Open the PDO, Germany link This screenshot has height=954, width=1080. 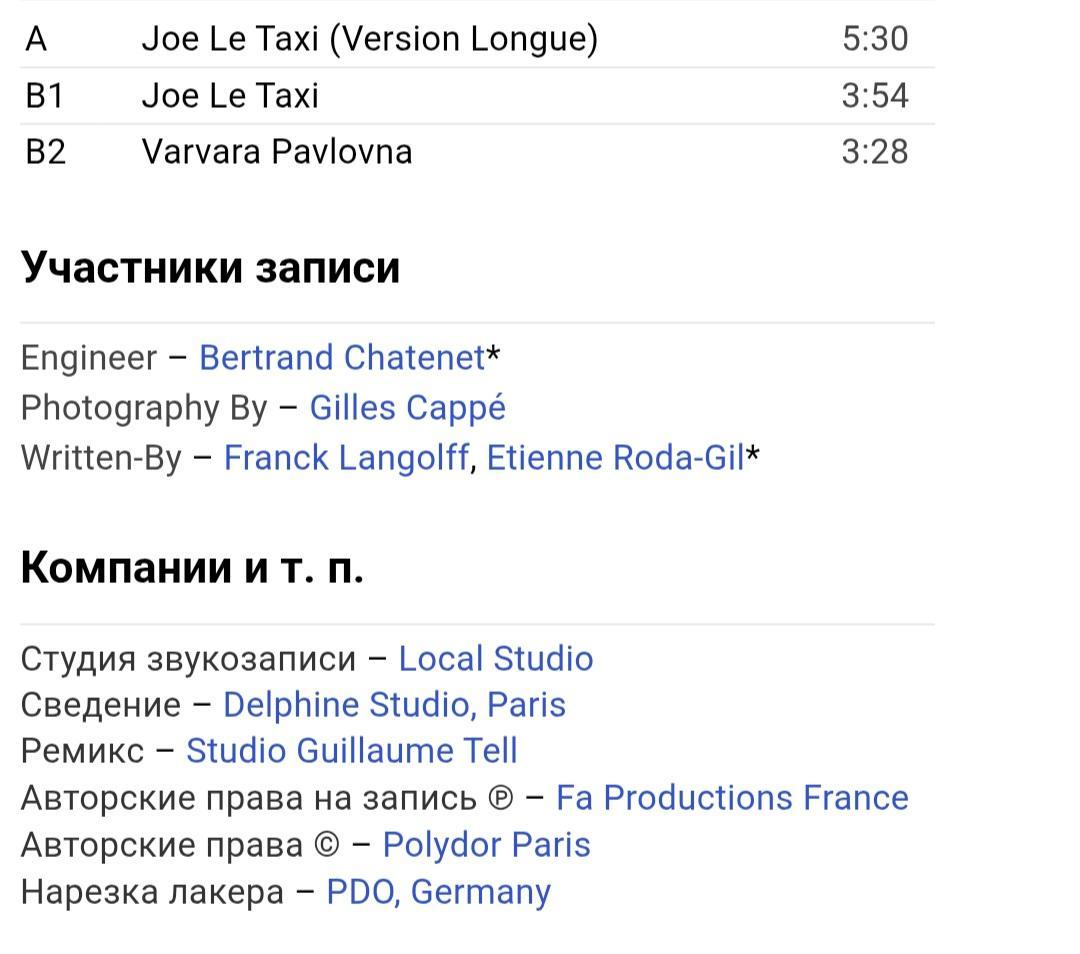439,892
